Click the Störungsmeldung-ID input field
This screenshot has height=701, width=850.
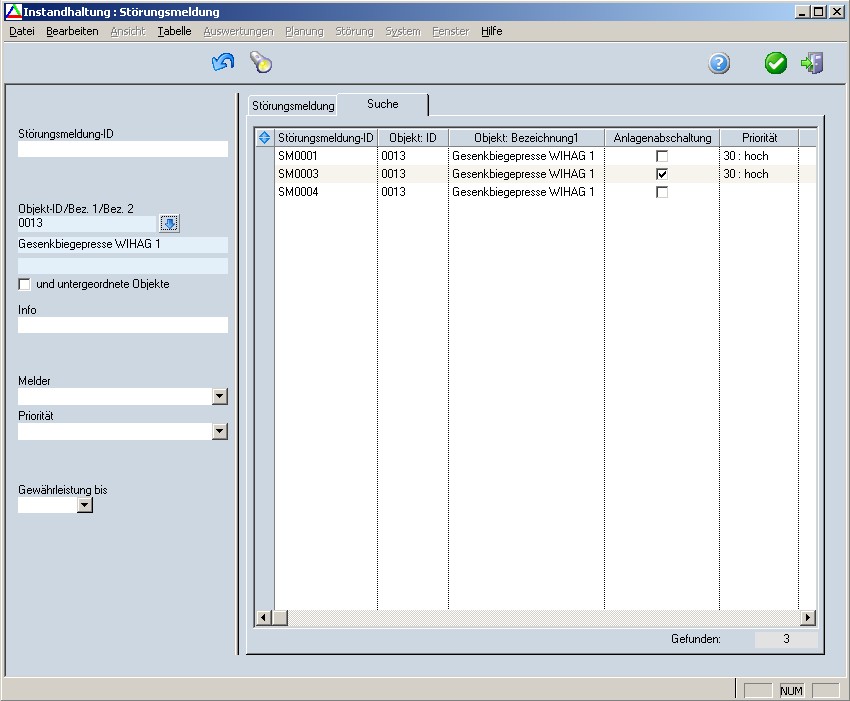[123, 149]
